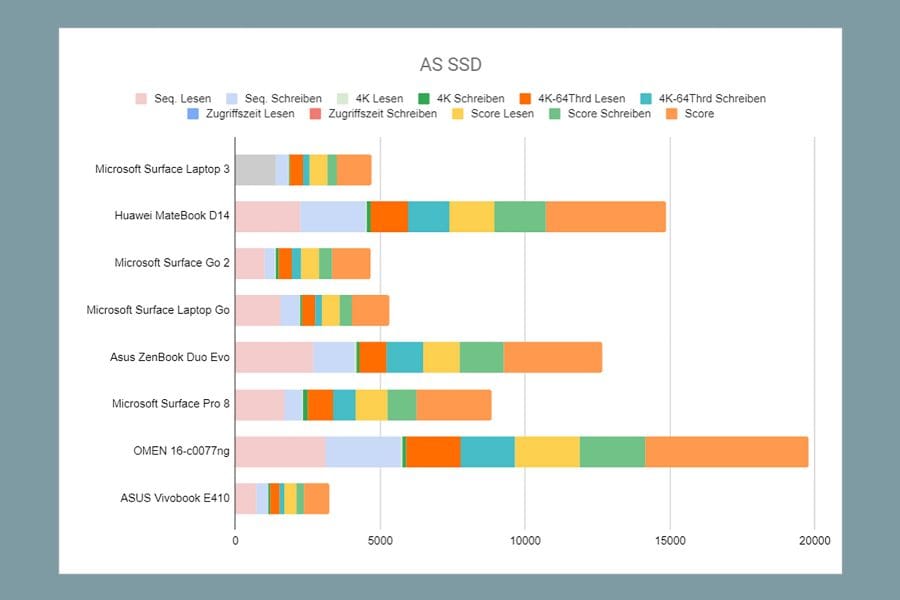Click the yellow segment of Surface Laptop Go bar
The width and height of the screenshot is (900, 600).
click(x=331, y=311)
